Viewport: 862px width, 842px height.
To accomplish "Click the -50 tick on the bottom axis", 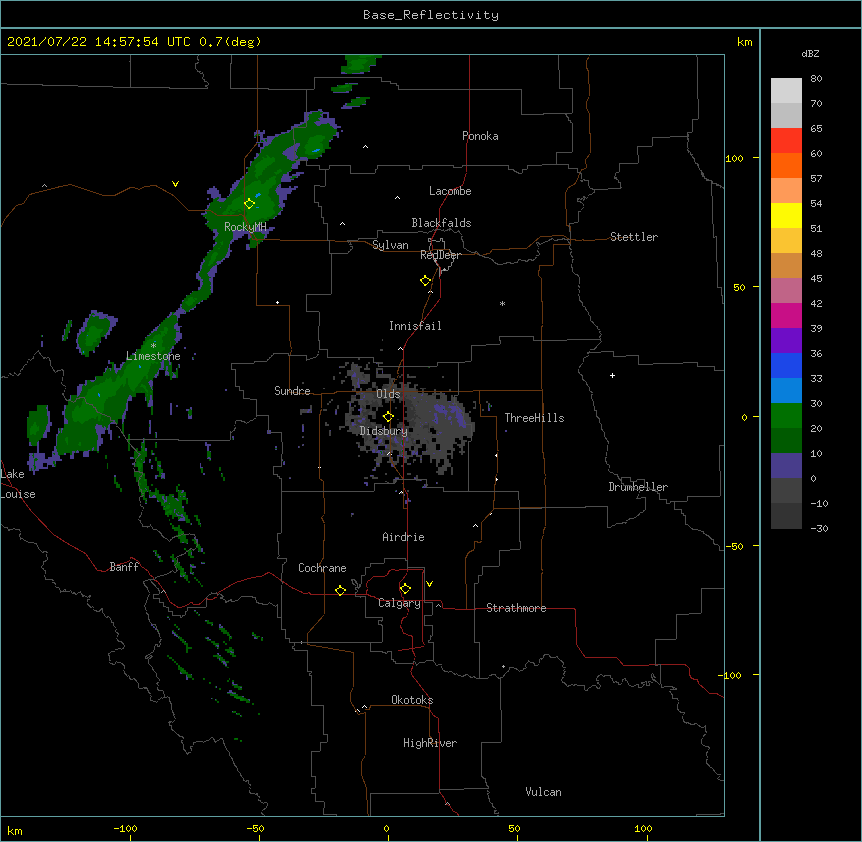I will [255, 828].
